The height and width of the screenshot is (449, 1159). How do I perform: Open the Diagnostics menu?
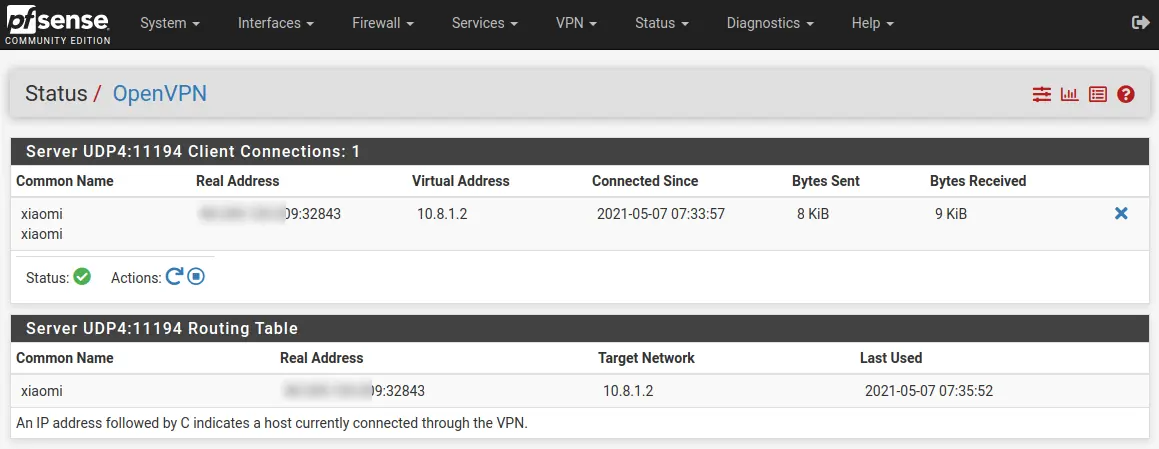pos(770,23)
